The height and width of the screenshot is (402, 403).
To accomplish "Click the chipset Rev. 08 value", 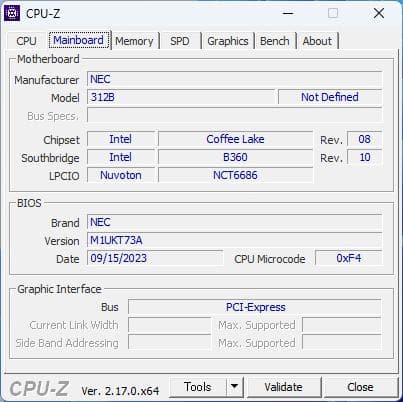I will [364, 139].
